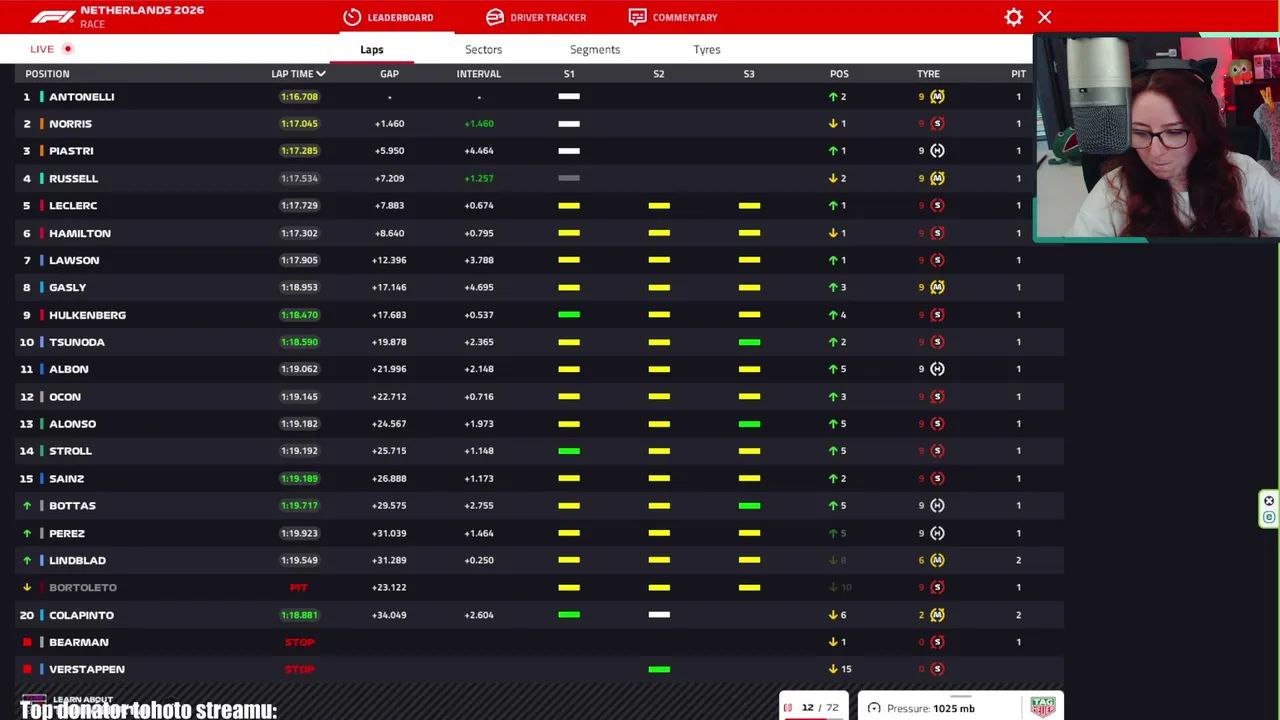Select driver NORRIS in the leaderboard
Viewport: 1280px width, 720px height.
click(70, 124)
